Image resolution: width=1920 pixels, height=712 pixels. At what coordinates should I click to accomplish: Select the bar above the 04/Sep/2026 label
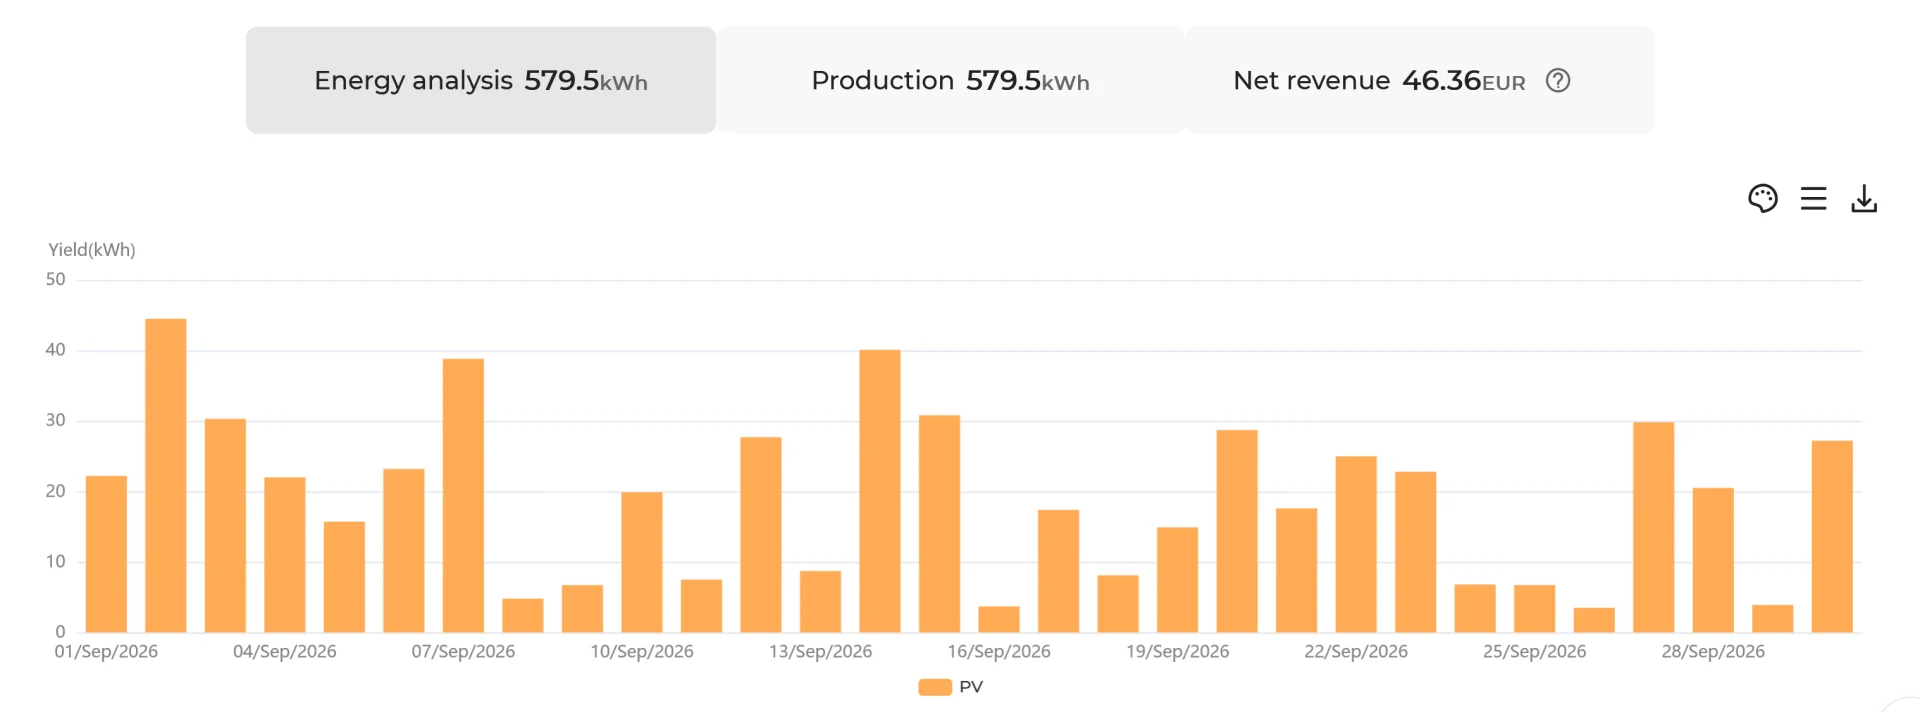pos(285,555)
